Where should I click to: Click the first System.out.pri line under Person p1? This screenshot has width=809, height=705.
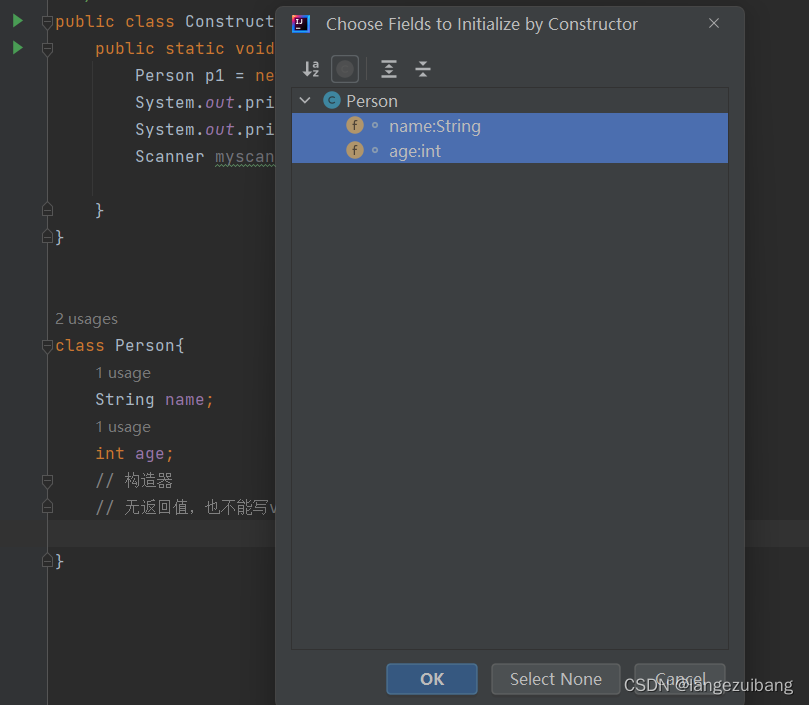point(205,102)
